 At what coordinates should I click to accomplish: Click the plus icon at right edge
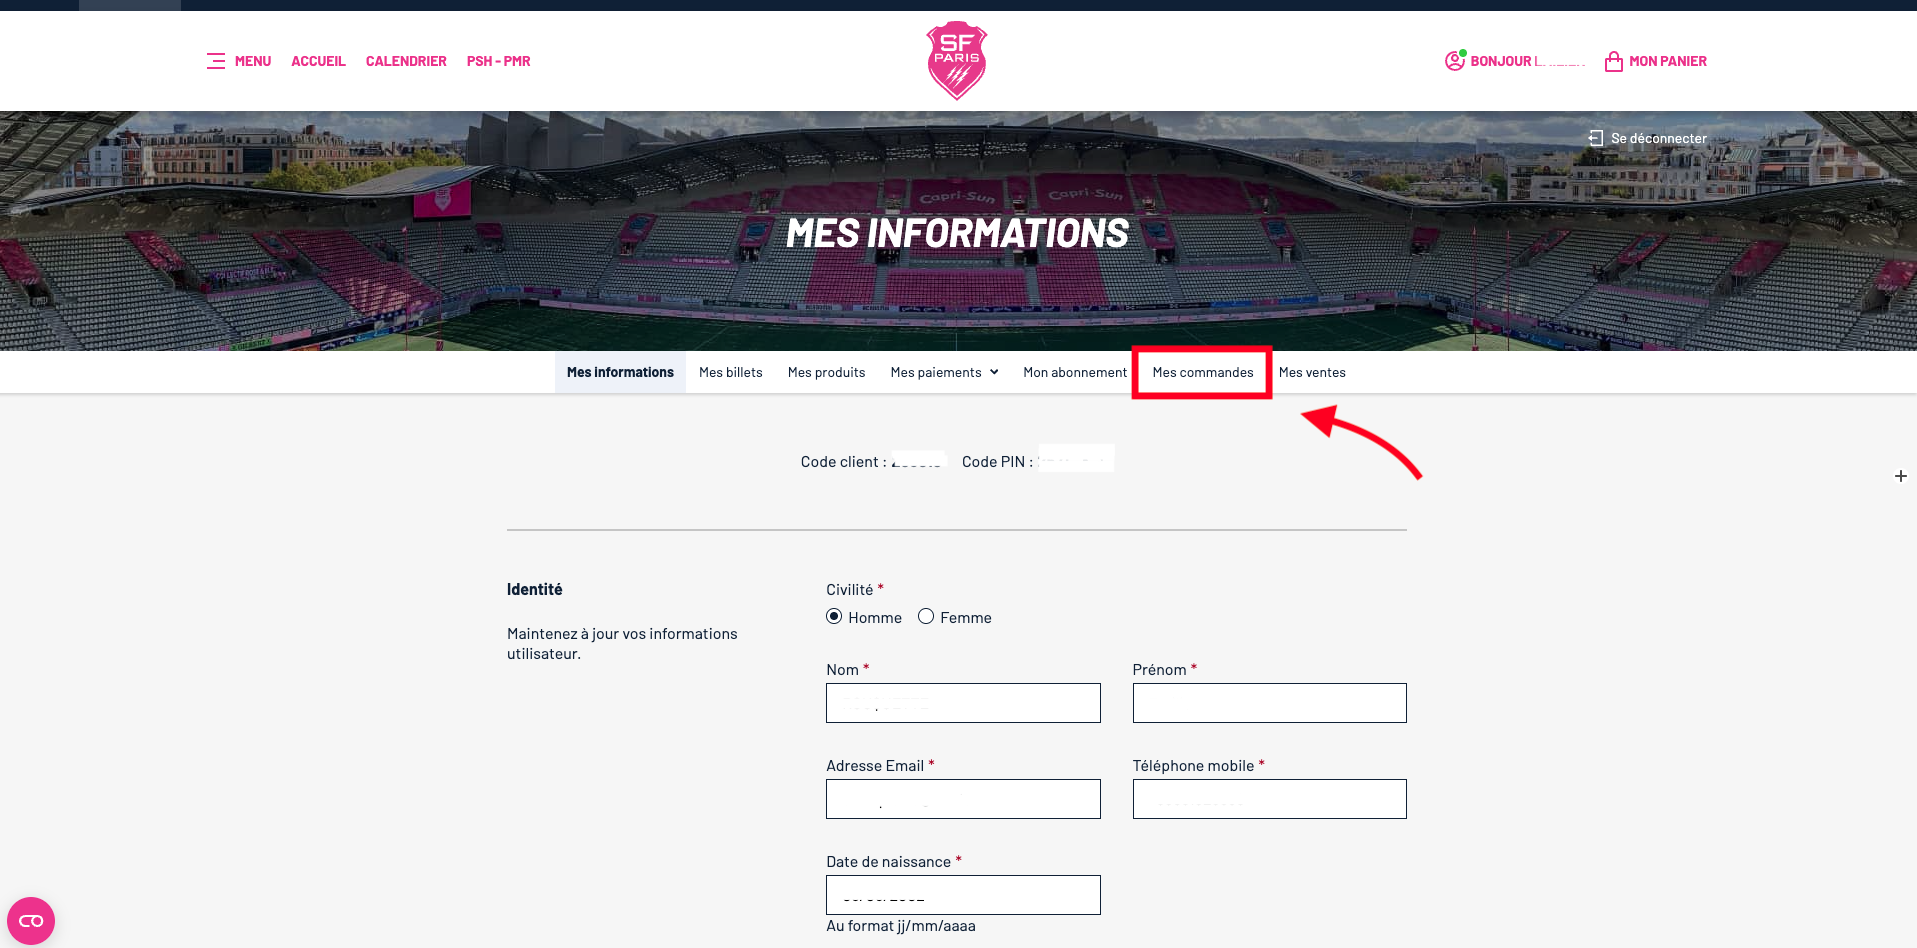click(1900, 476)
